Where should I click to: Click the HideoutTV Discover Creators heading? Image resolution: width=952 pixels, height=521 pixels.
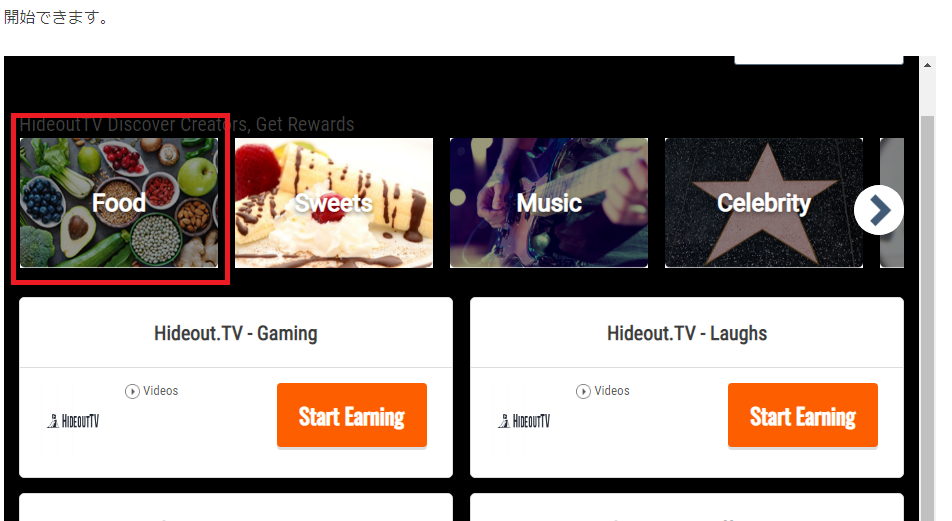[x=187, y=124]
